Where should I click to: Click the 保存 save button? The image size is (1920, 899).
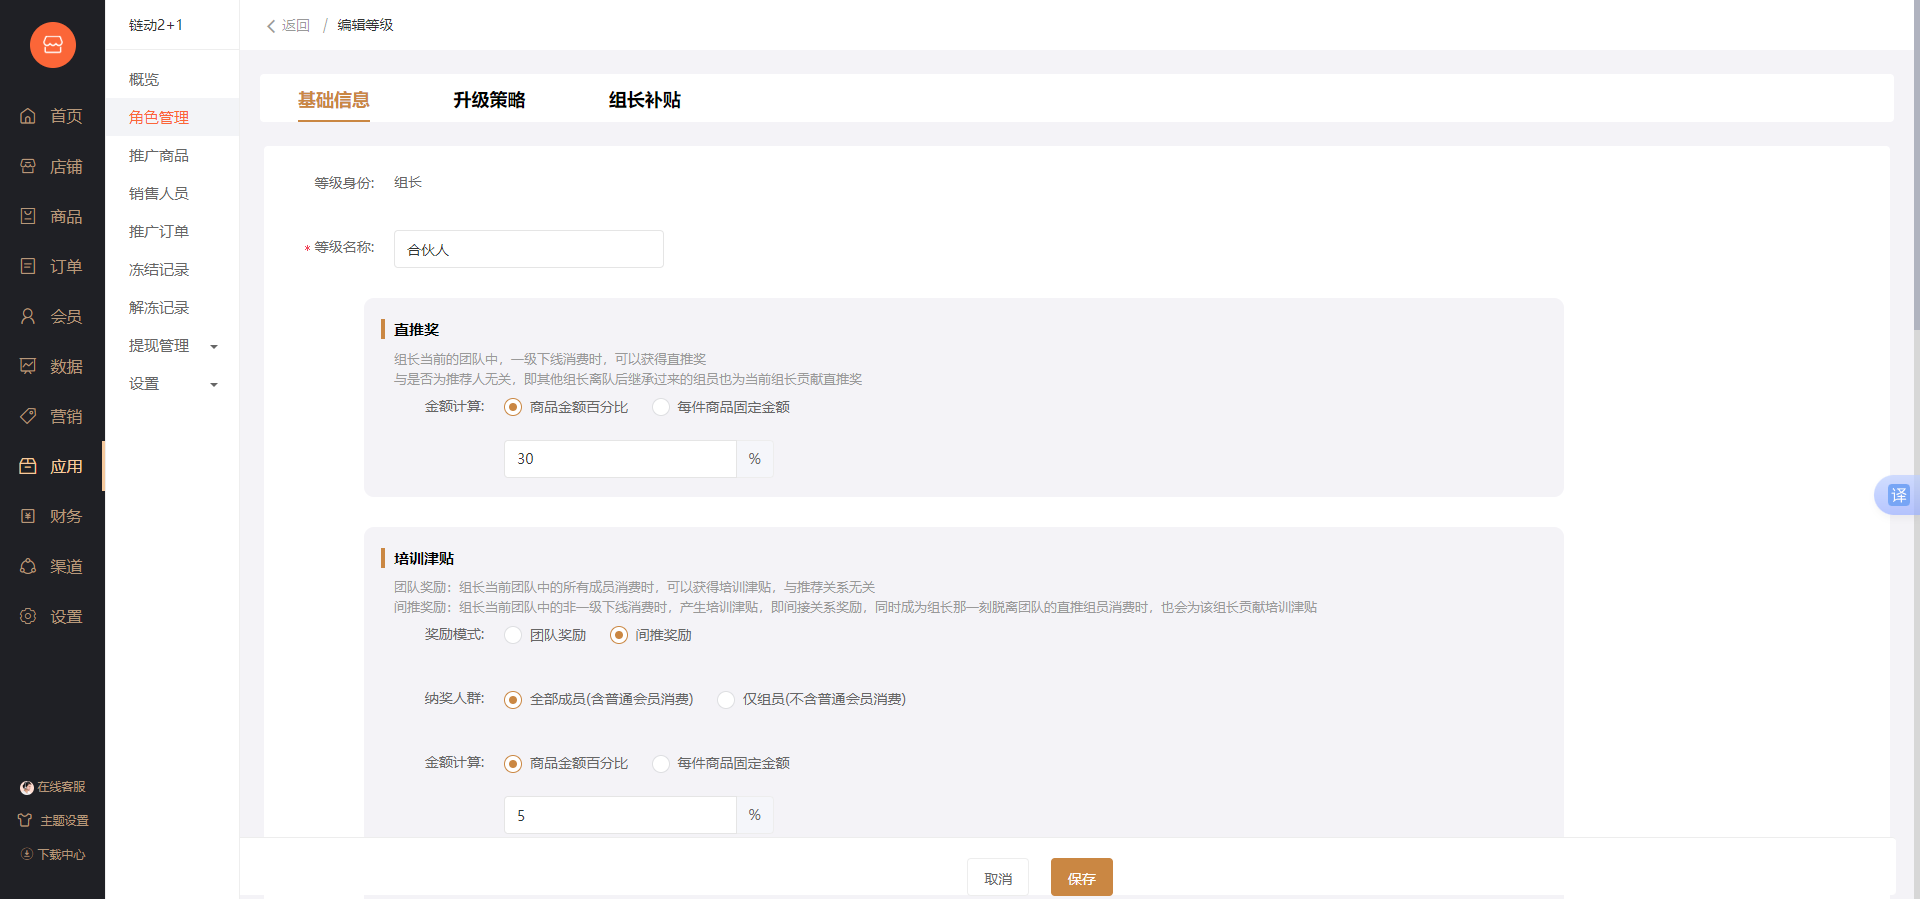pyautogui.click(x=1081, y=878)
